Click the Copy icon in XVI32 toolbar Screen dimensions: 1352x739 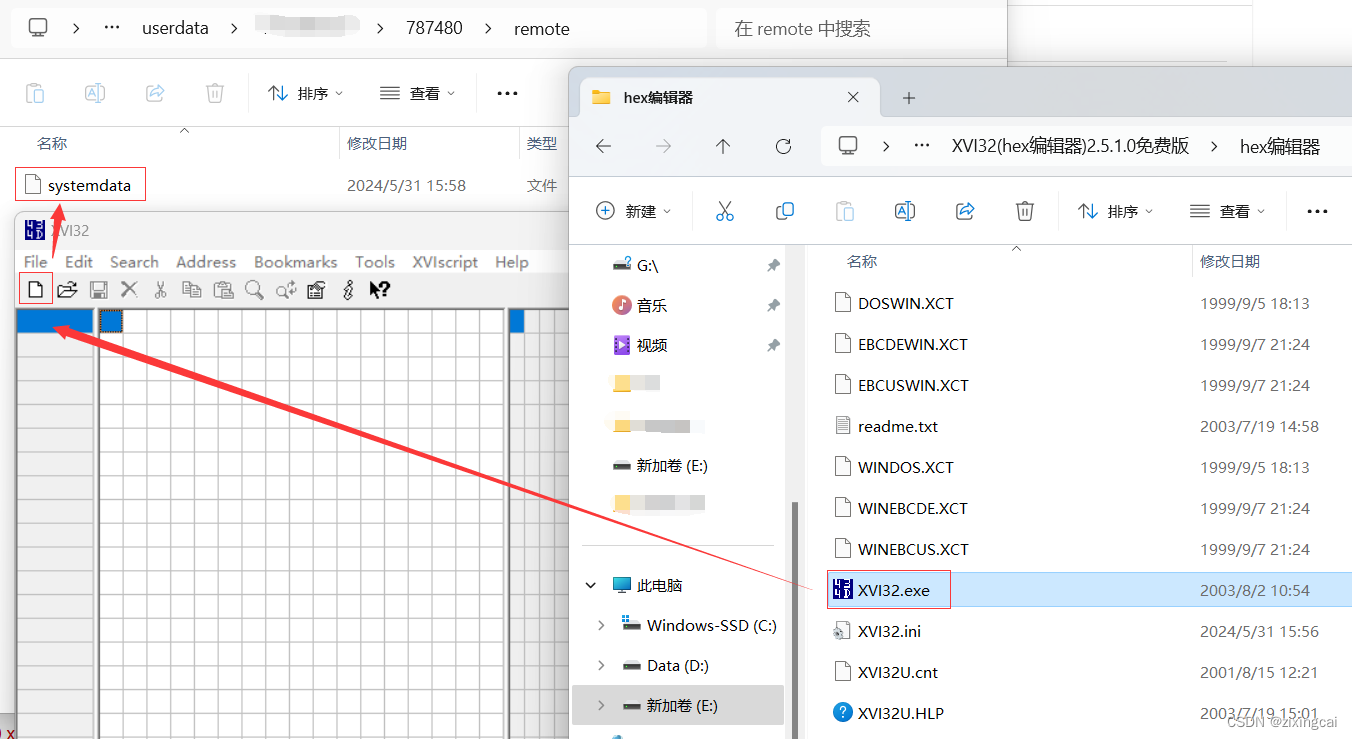pos(191,290)
